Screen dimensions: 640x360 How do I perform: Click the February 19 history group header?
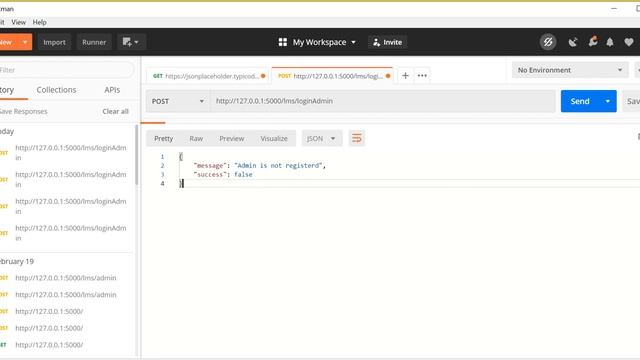17,262
